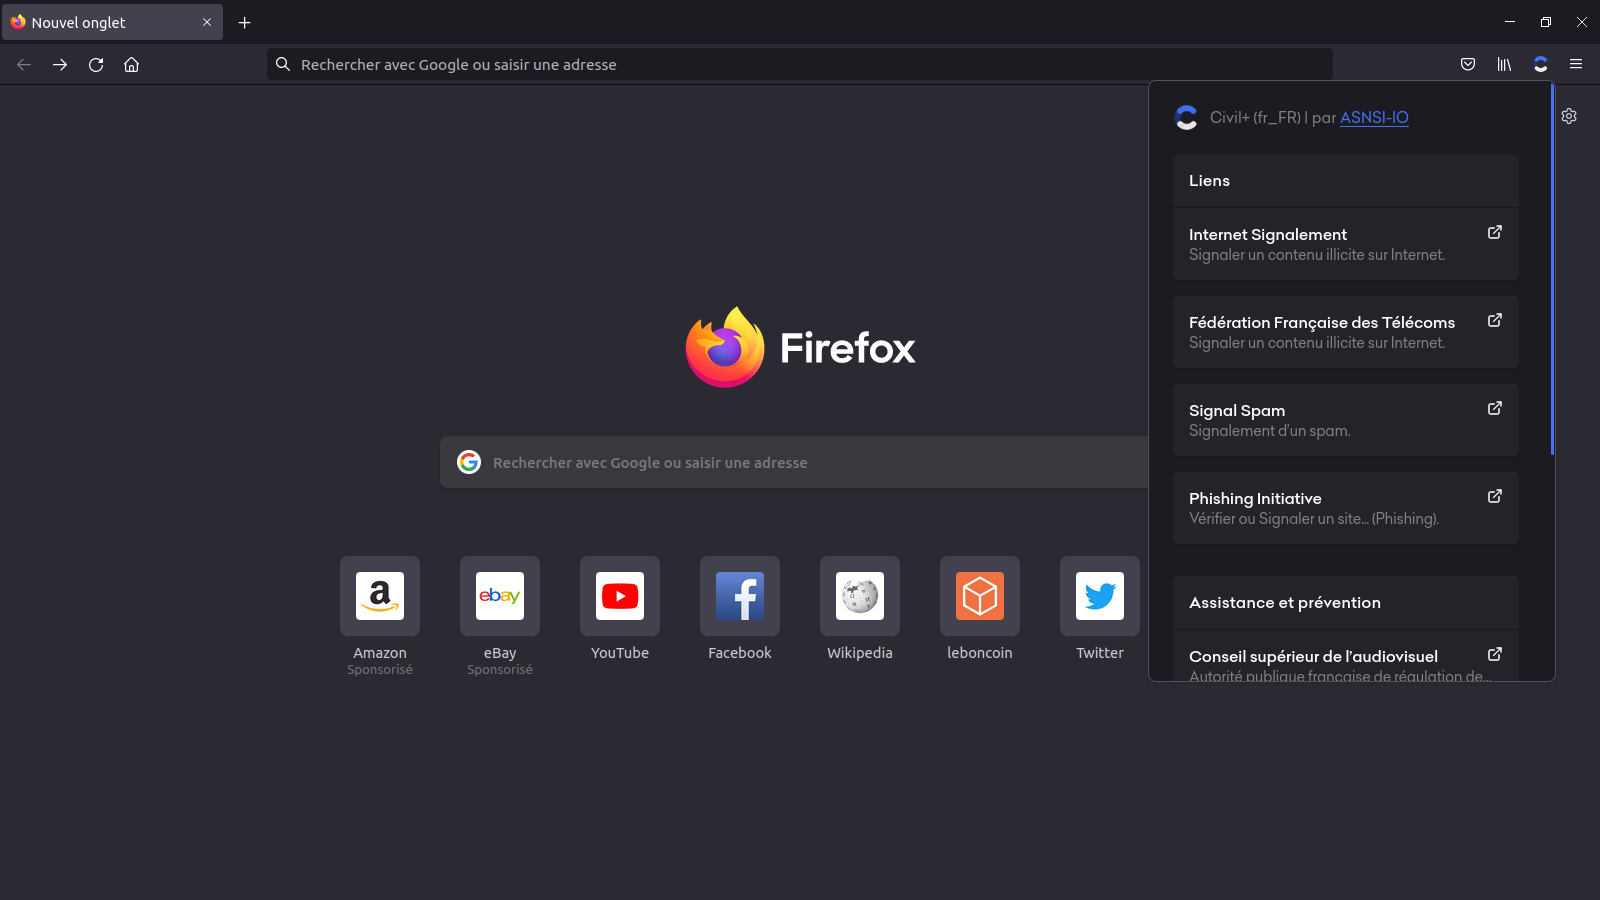Go back to previous page
The width and height of the screenshot is (1600, 900).
pyautogui.click(x=24, y=64)
